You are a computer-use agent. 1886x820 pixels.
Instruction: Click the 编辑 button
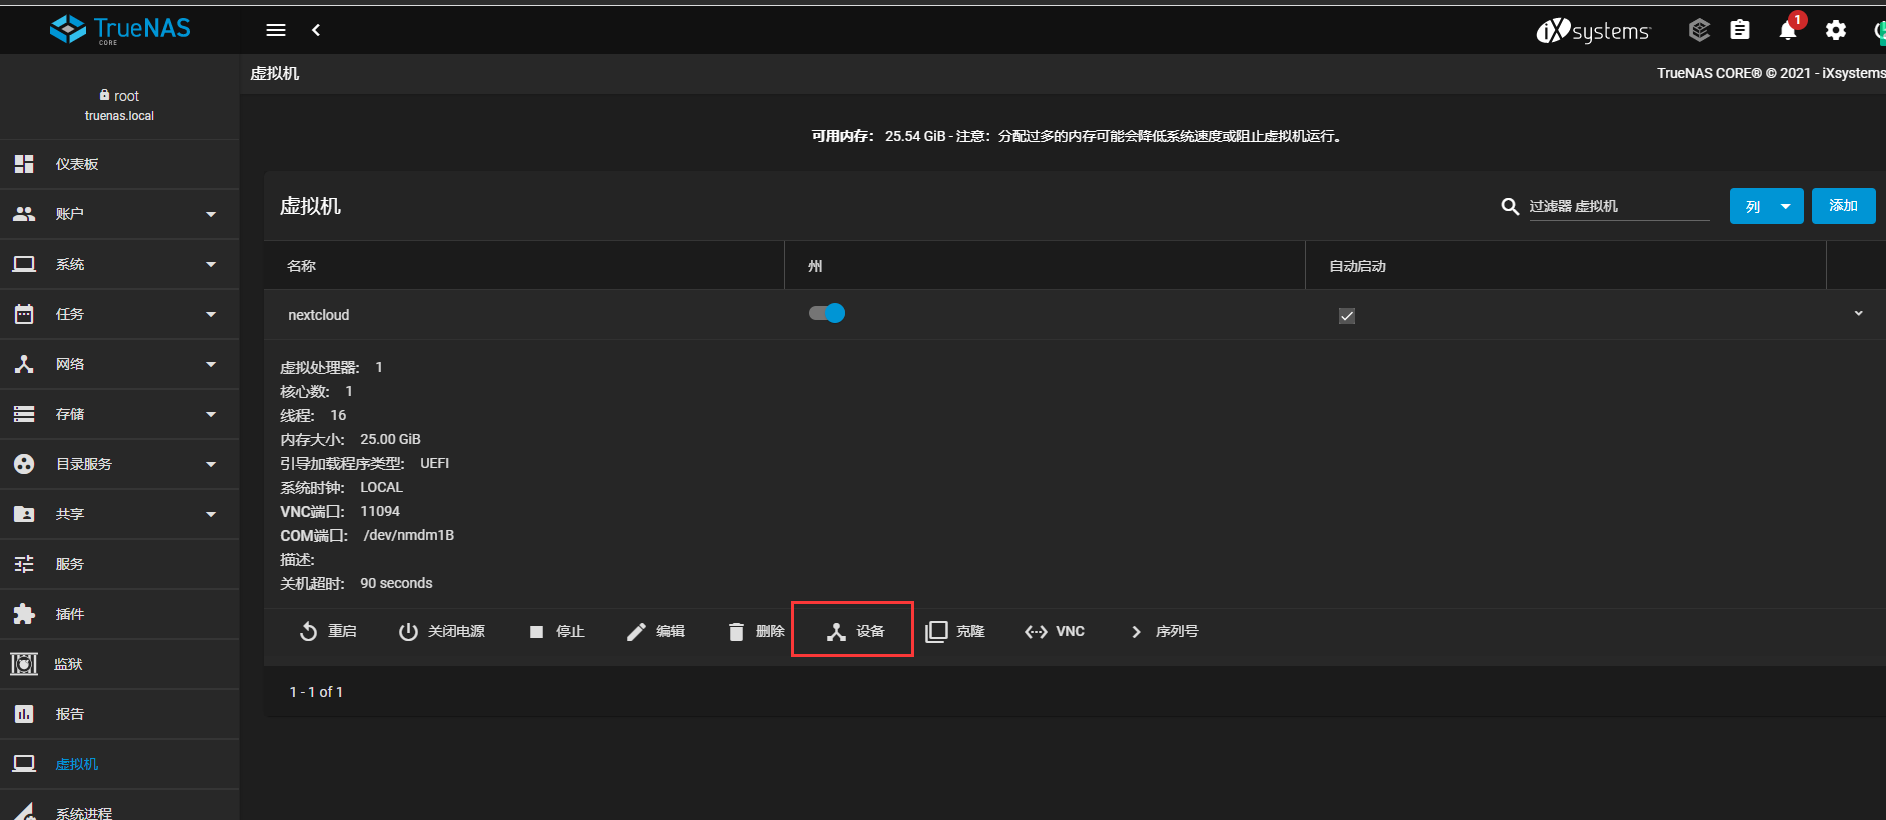point(656,631)
